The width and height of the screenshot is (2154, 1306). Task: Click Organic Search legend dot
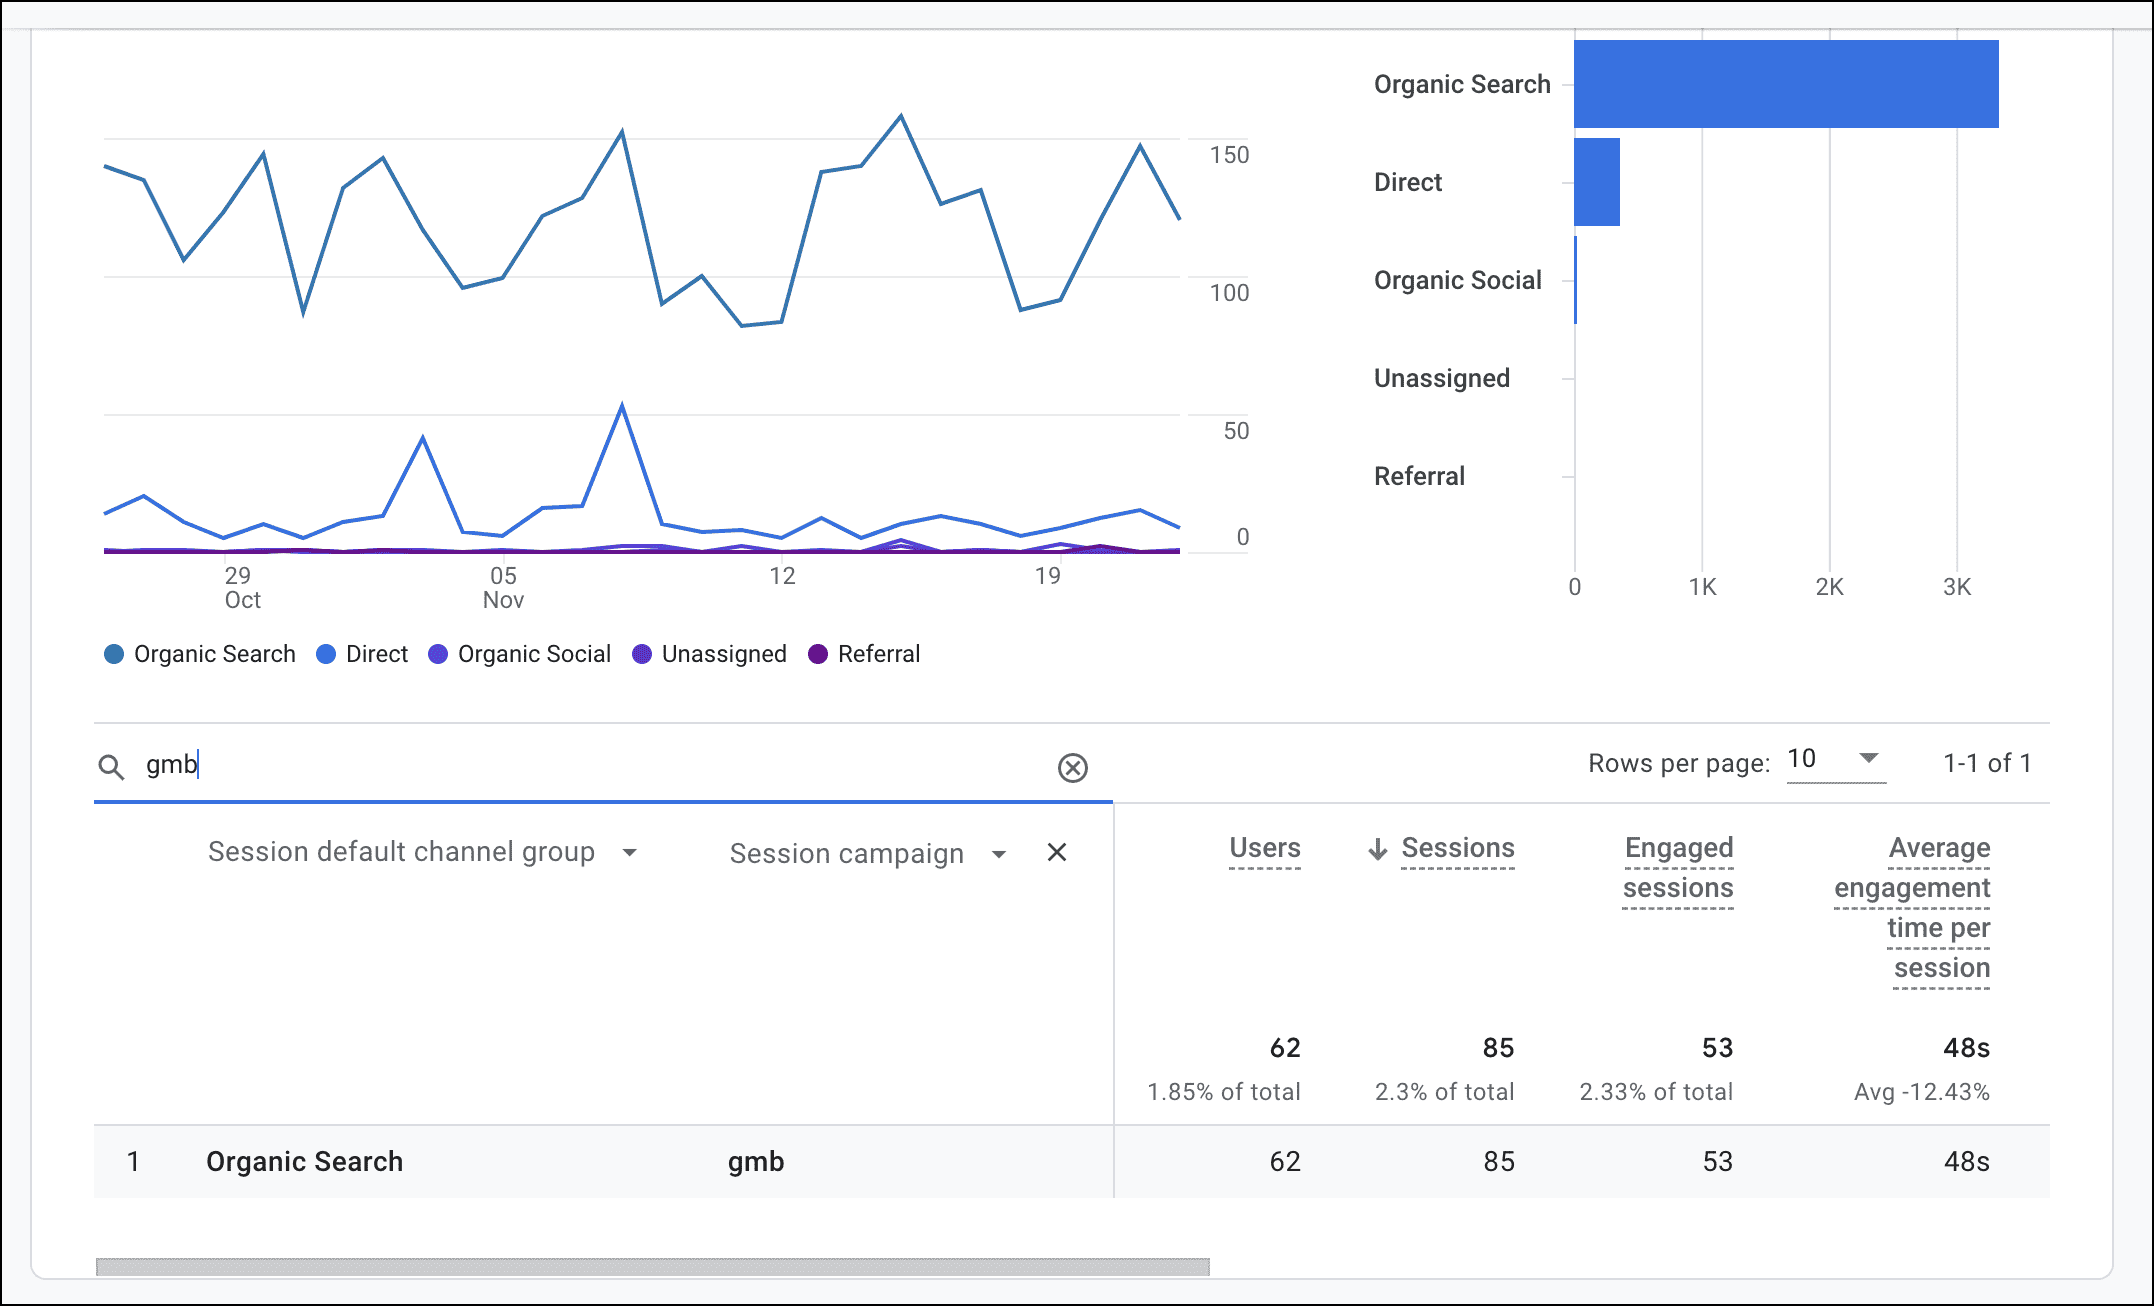(x=114, y=654)
